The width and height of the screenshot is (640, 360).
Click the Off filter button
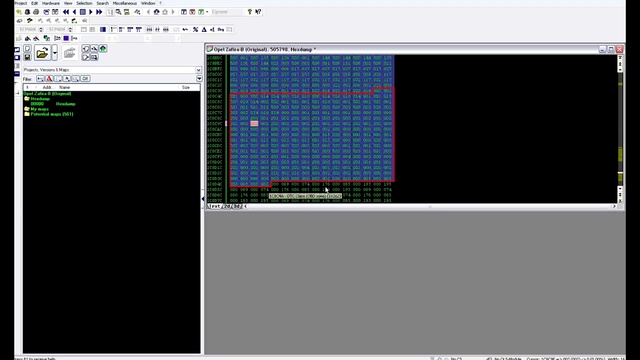[85, 78]
